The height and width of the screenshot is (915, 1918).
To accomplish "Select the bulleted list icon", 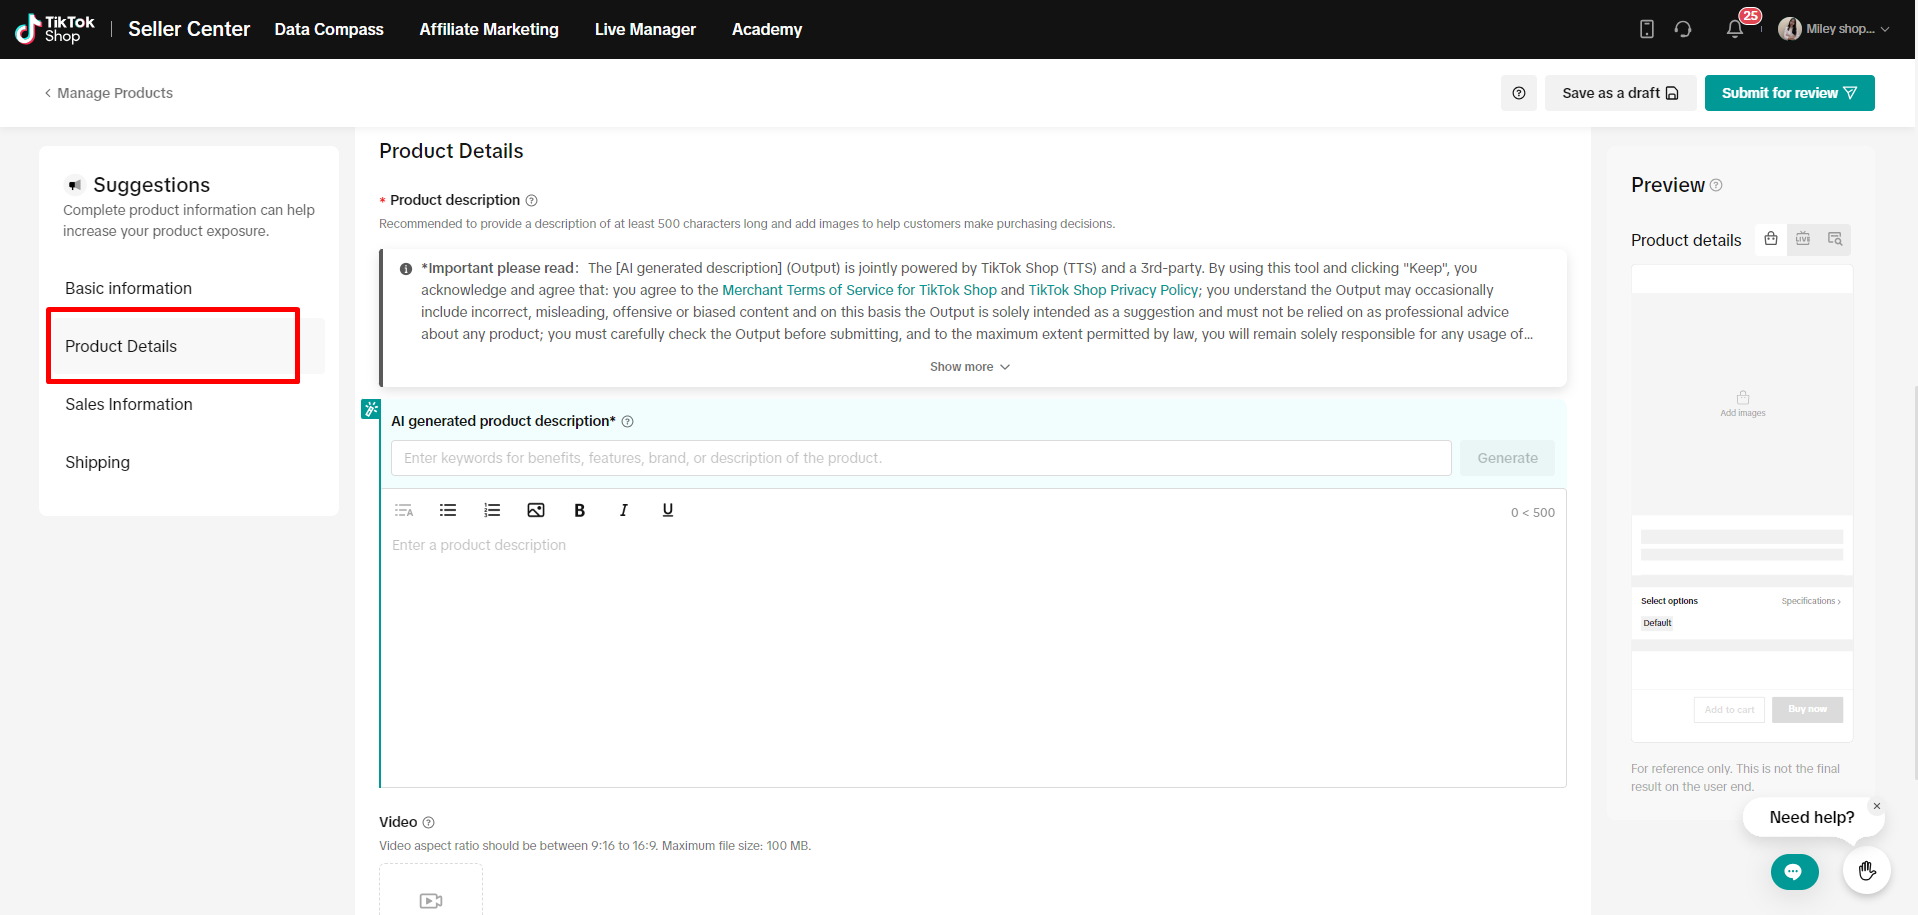I will click(448, 511).
